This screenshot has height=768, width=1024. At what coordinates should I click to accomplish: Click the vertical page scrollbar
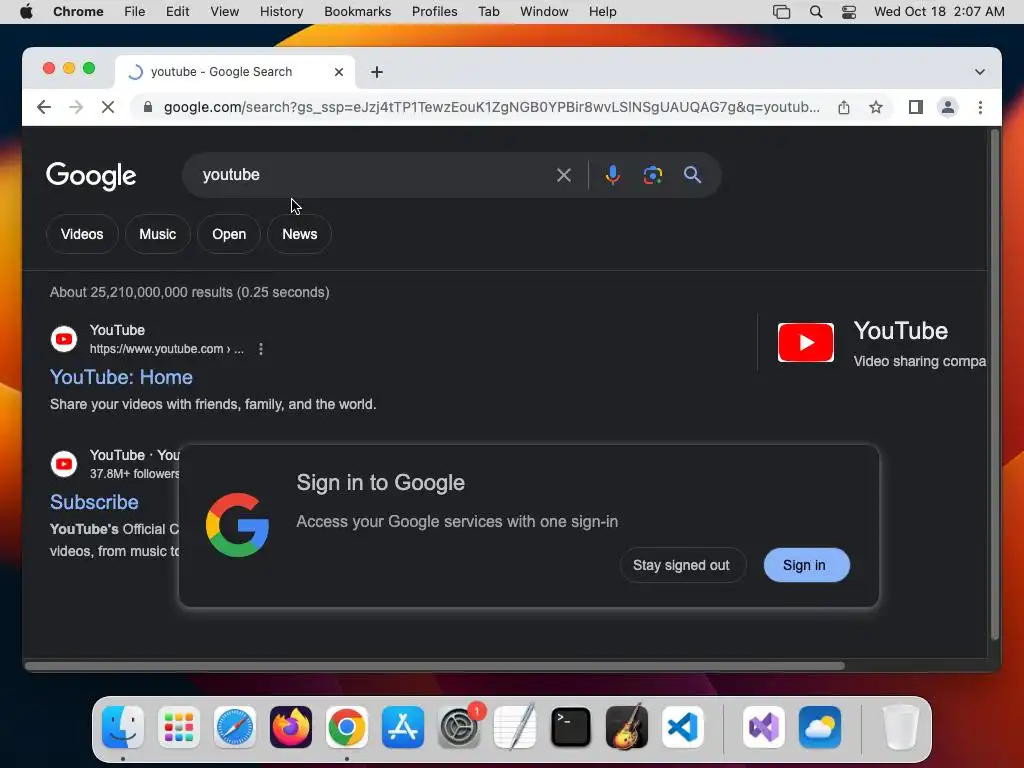point(995,385)
